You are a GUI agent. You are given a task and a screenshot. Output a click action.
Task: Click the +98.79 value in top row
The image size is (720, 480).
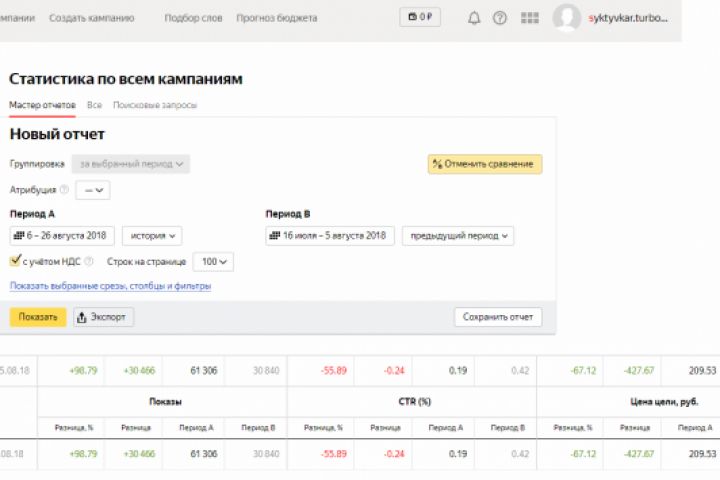pos(83,370)
